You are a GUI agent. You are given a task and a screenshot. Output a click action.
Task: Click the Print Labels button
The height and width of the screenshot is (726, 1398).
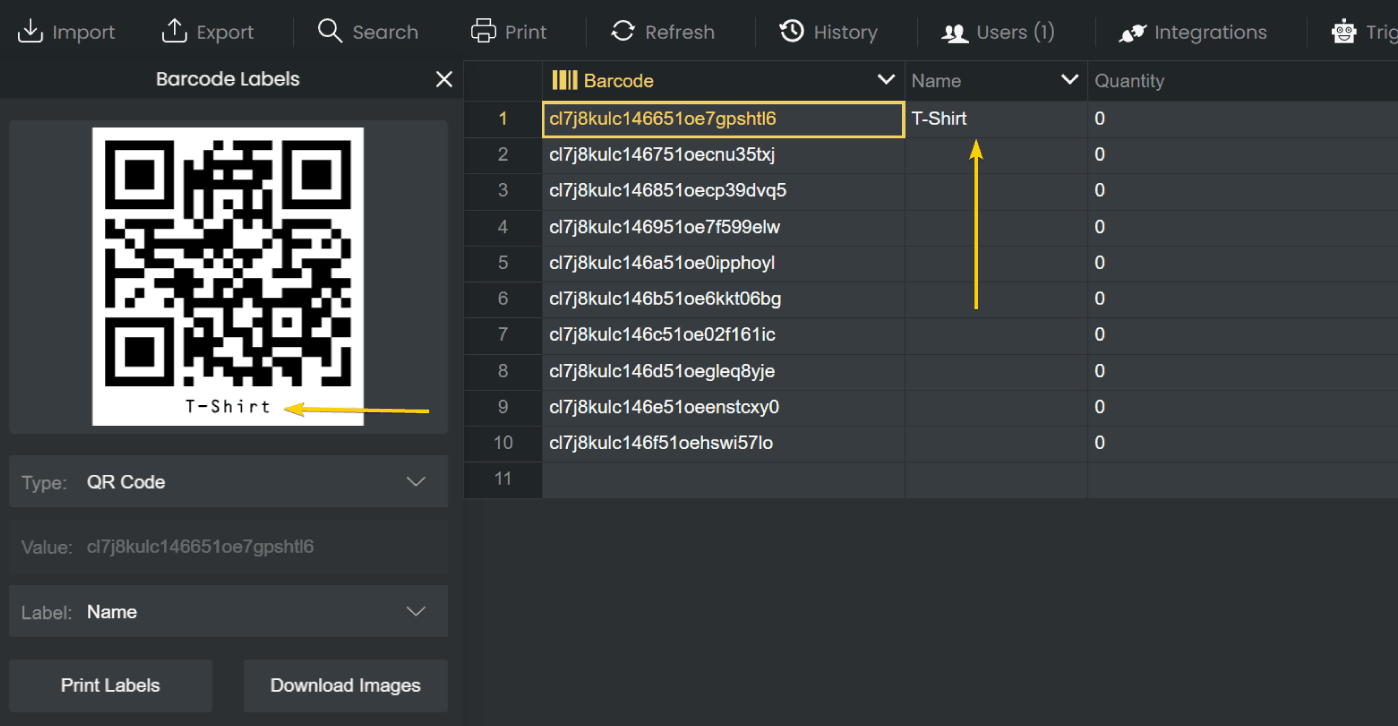(110, 685)
